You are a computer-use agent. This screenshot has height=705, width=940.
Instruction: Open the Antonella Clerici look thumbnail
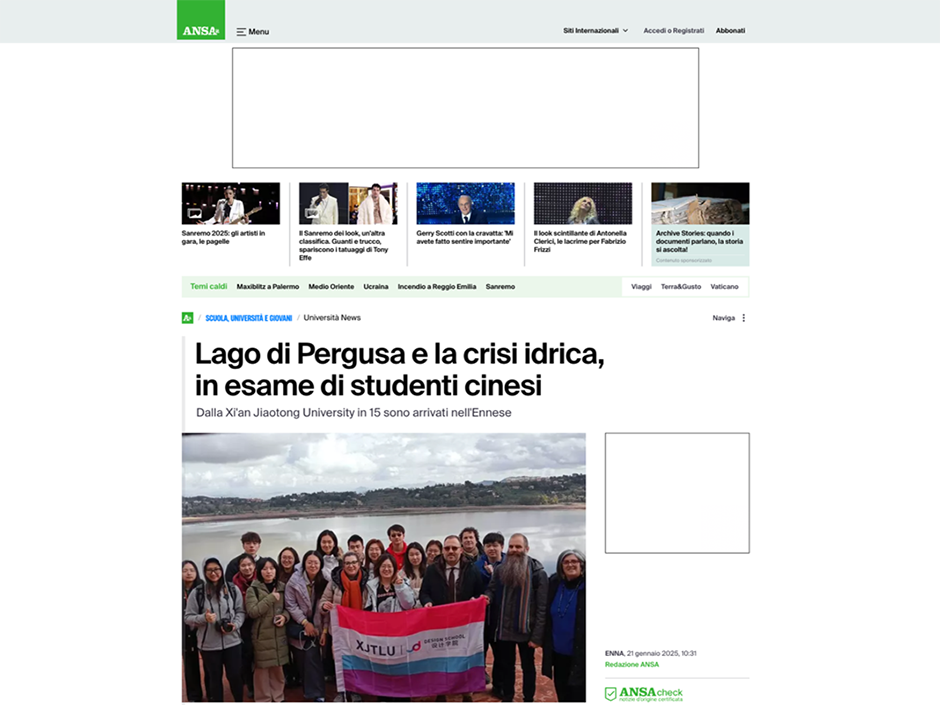coord(583,203)
